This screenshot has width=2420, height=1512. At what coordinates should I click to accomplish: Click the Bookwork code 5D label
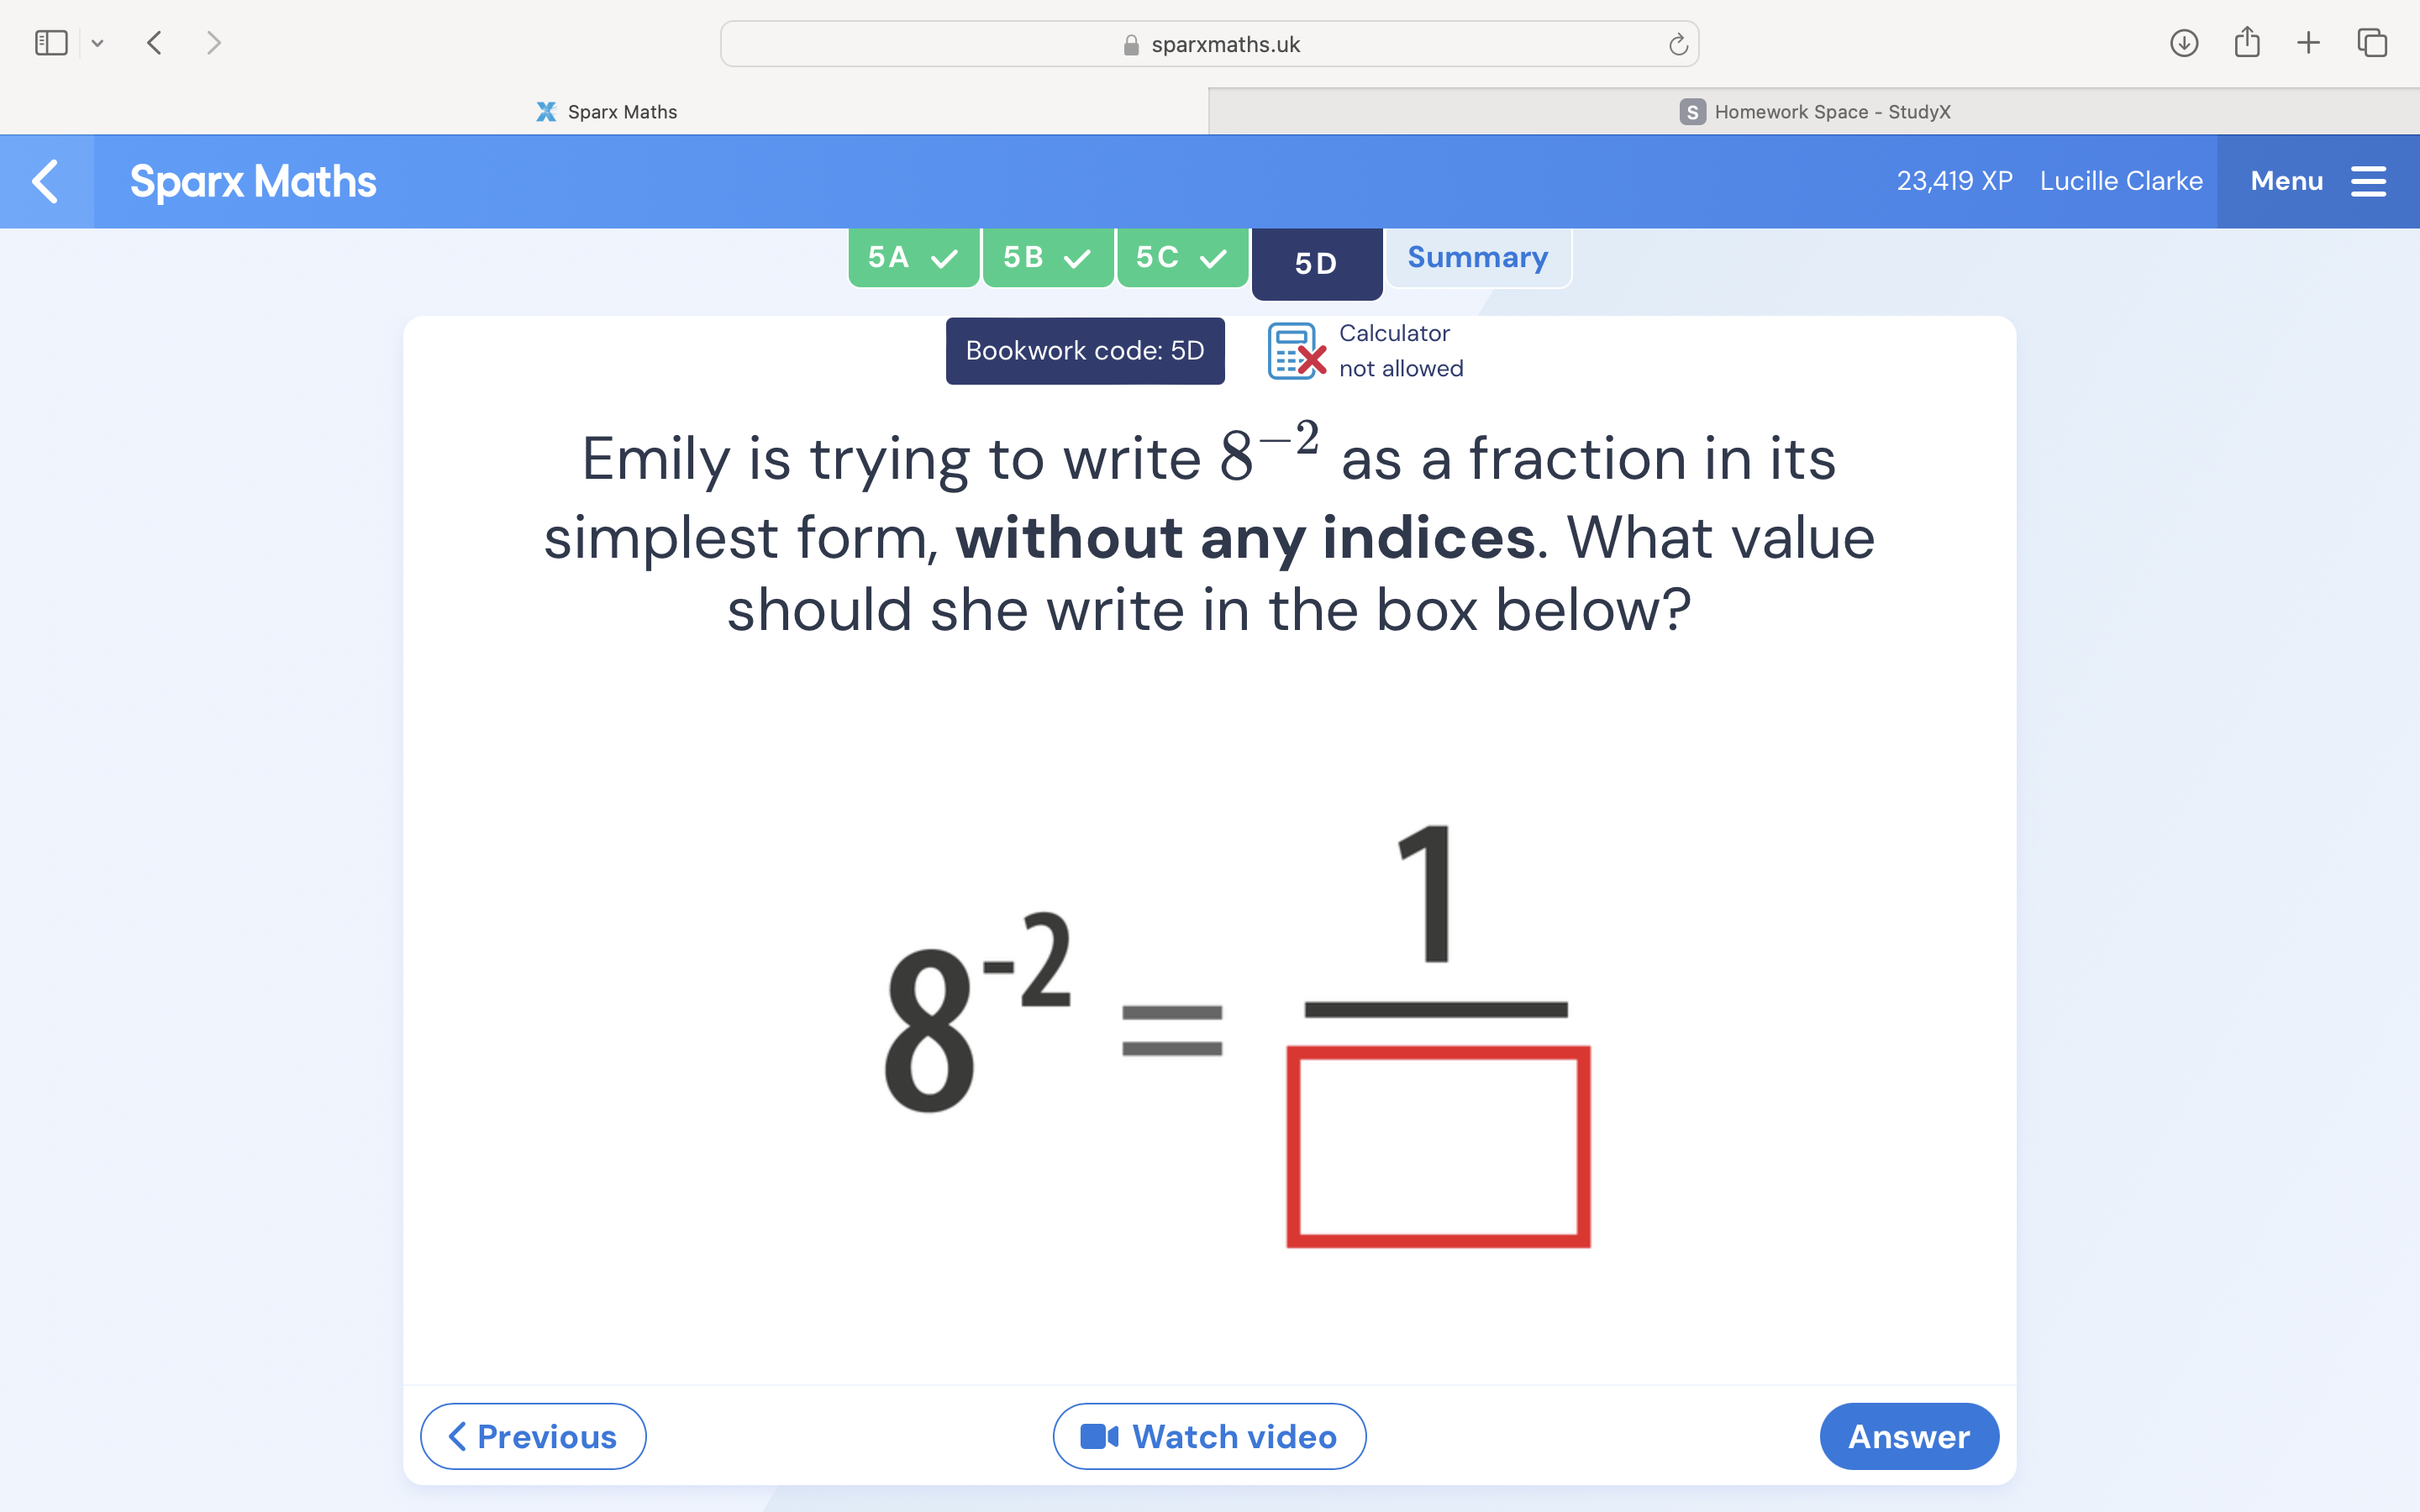point(1082,350)
